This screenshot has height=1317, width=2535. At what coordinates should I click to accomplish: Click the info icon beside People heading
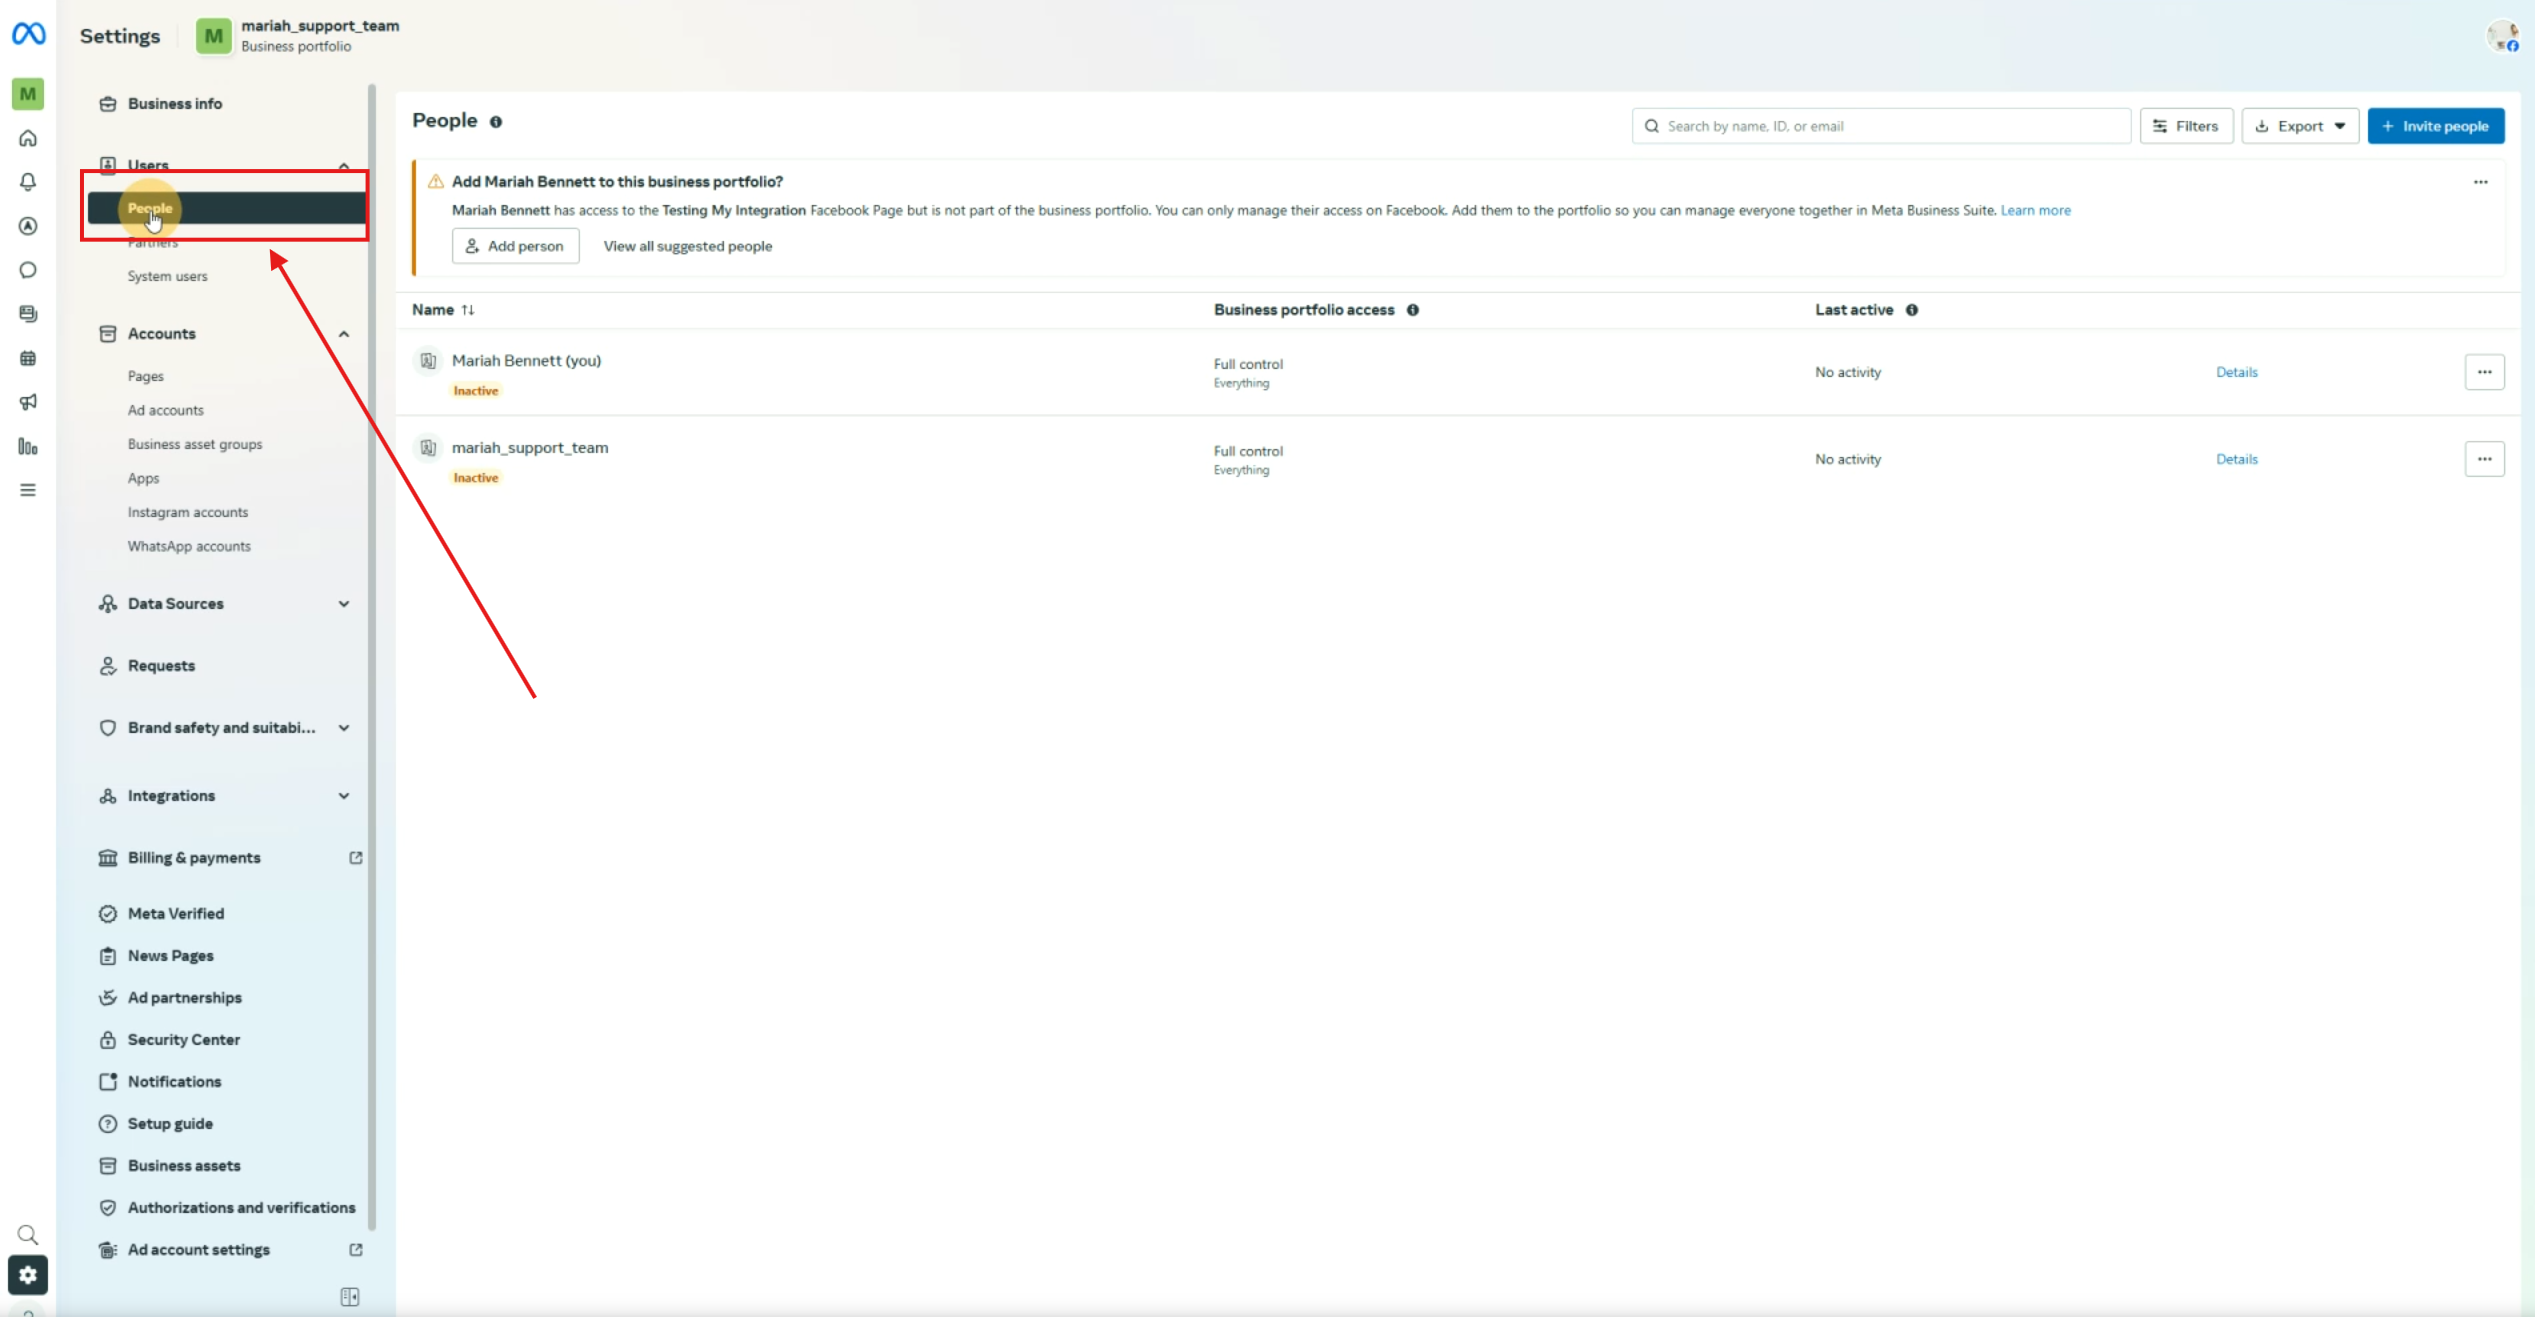[496, 122]
